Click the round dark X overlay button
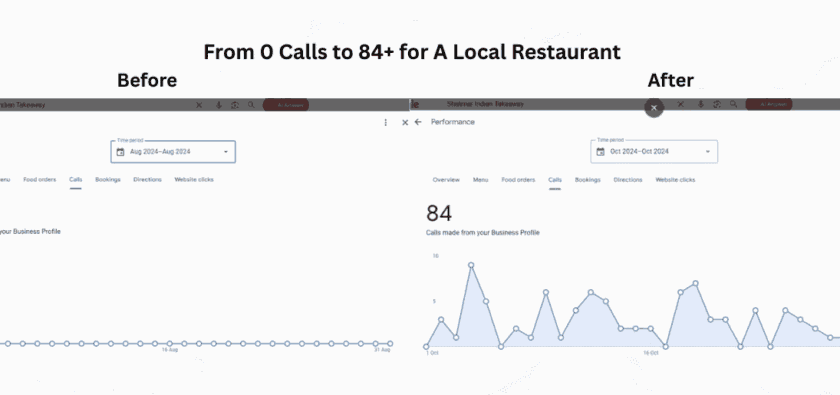 (x=654, y=108)
